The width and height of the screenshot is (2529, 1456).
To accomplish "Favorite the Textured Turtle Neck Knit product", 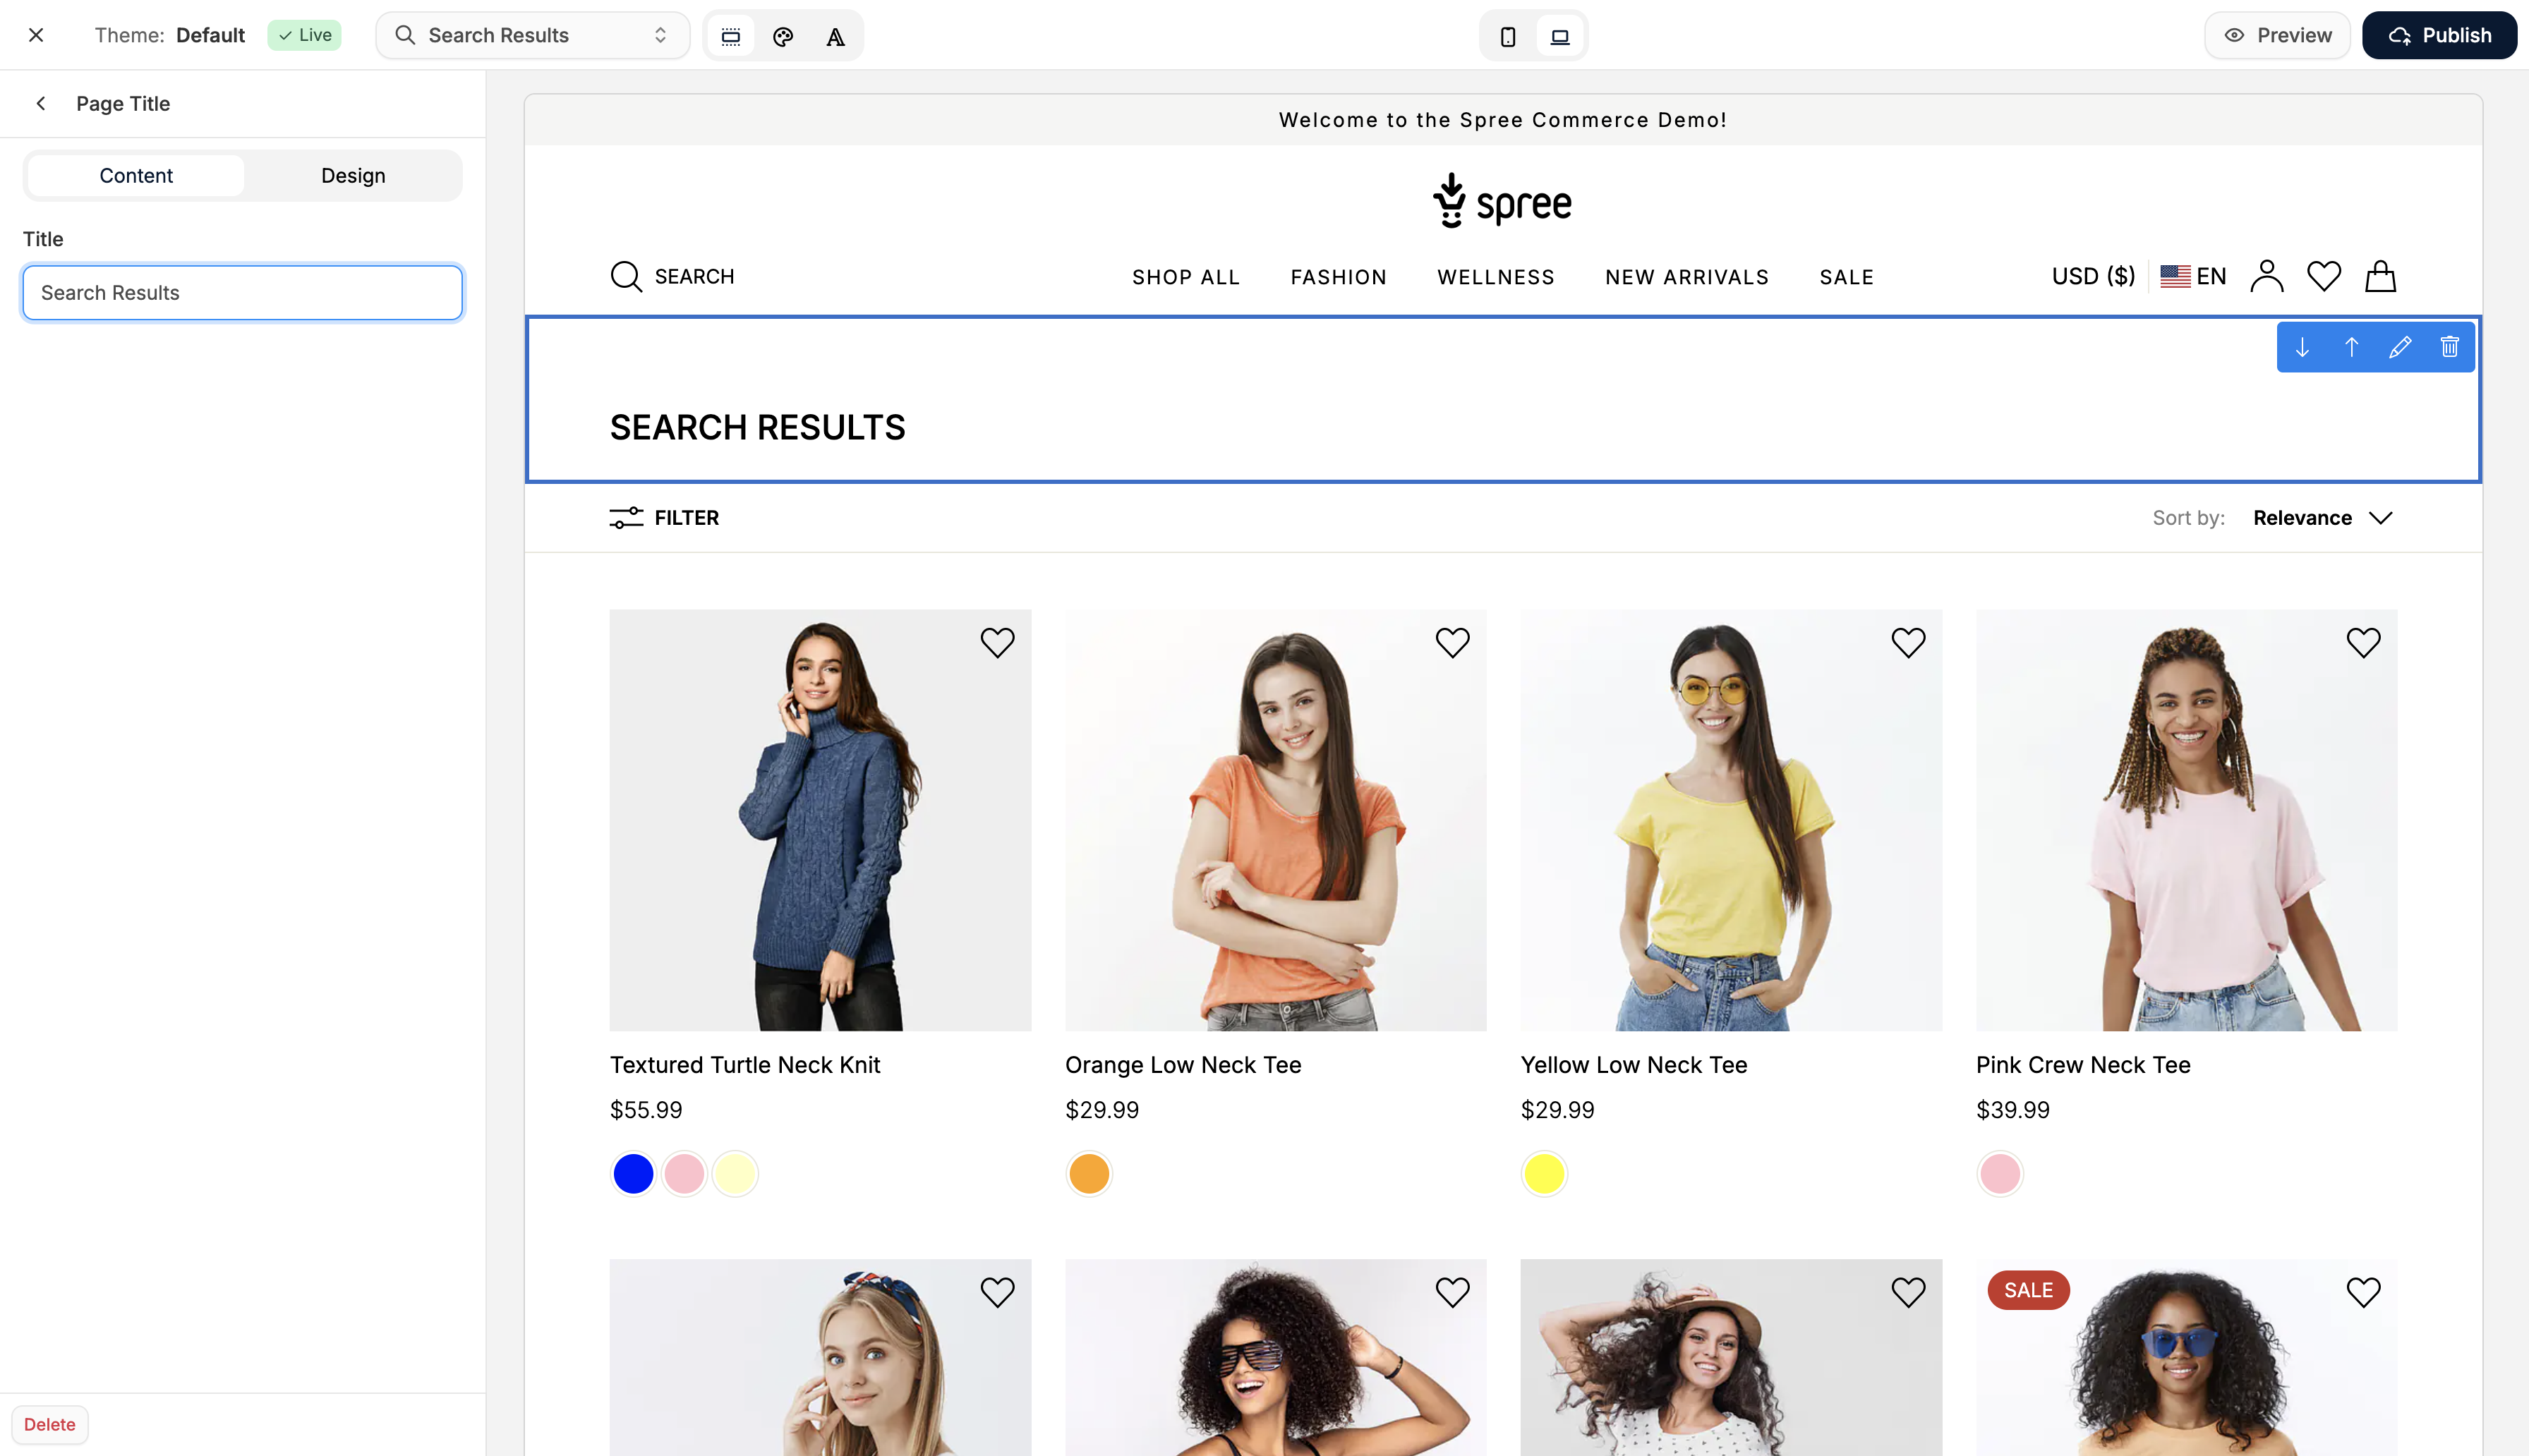I will [x=997, y=642].
